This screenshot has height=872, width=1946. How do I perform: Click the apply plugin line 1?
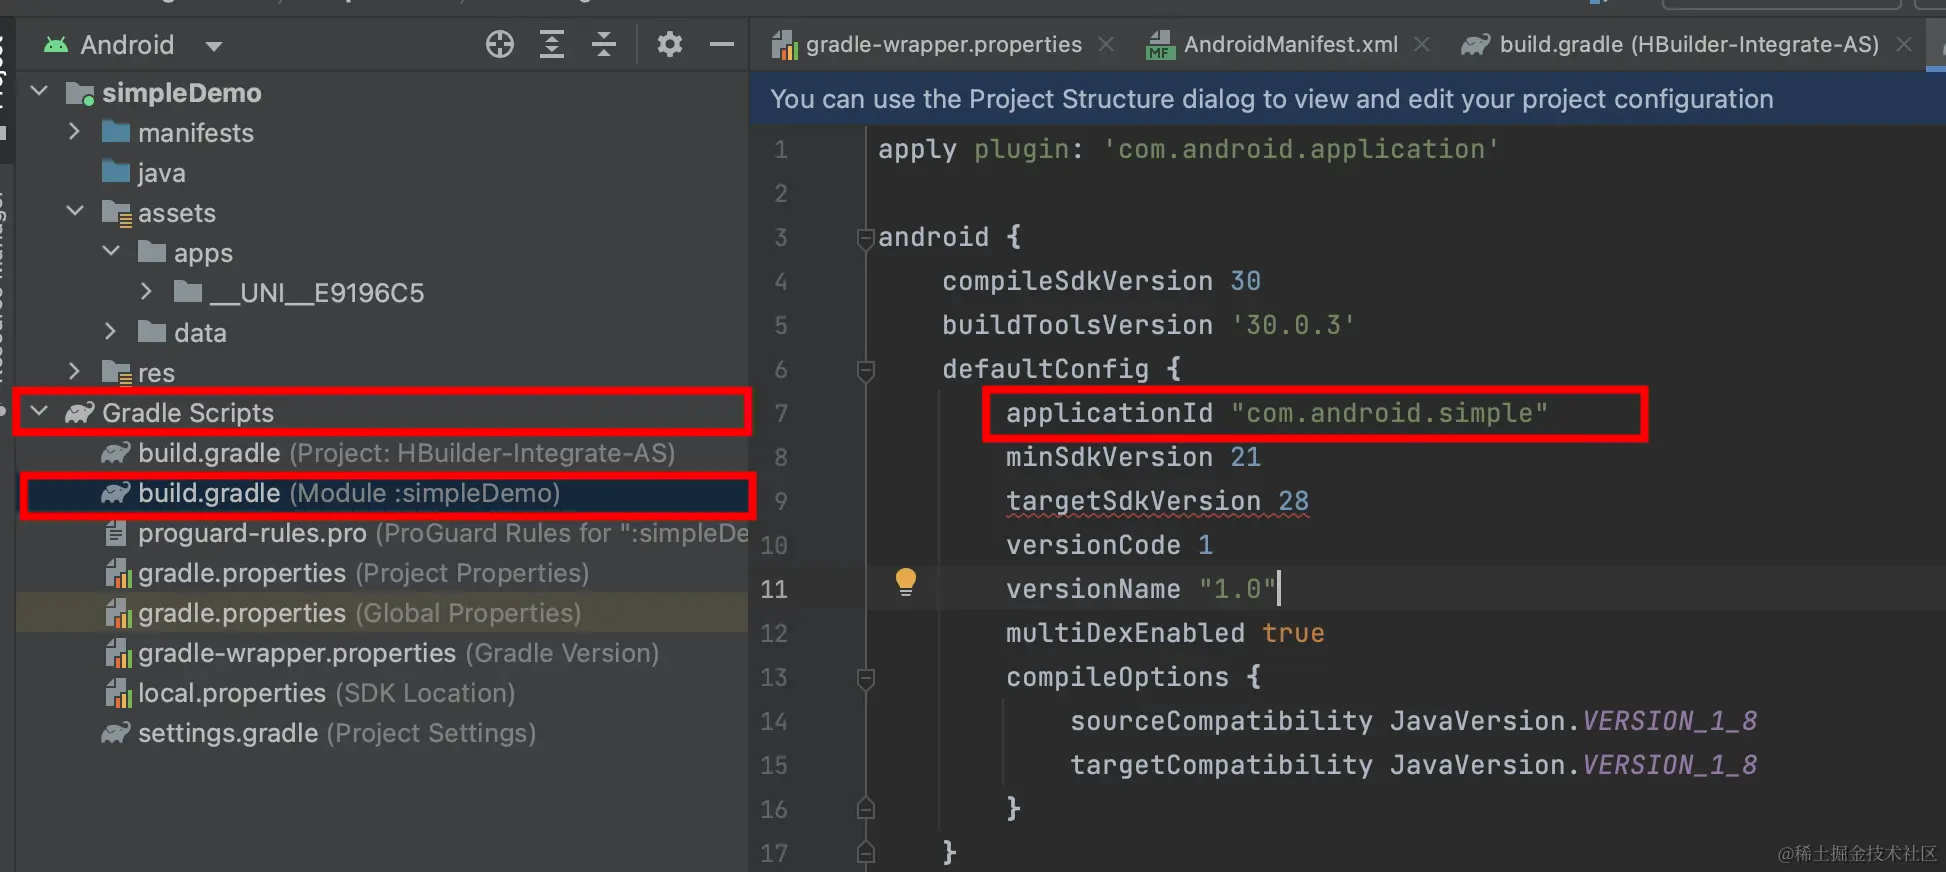(1188, 149)
